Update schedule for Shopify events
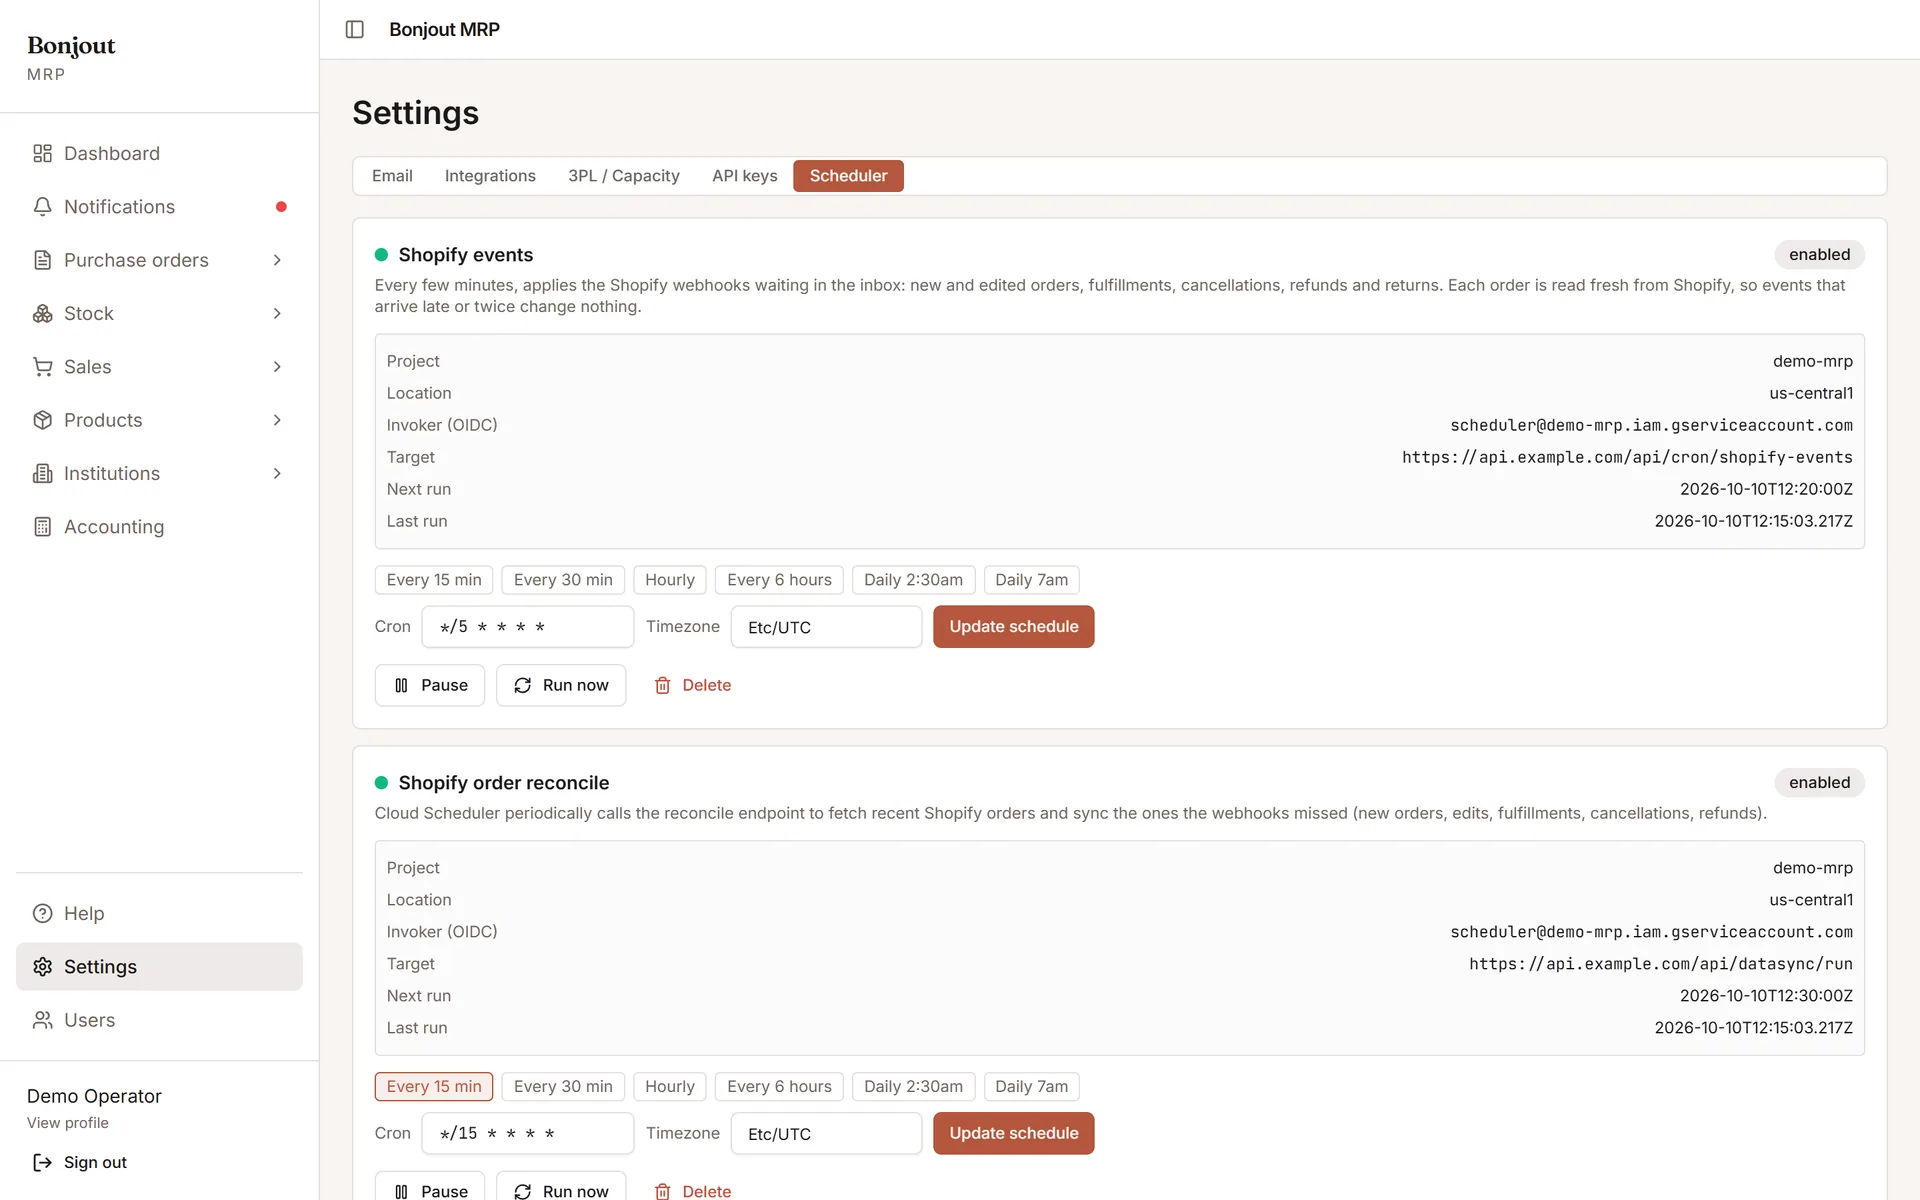 pyautogui.click(x=1014, y=627)
